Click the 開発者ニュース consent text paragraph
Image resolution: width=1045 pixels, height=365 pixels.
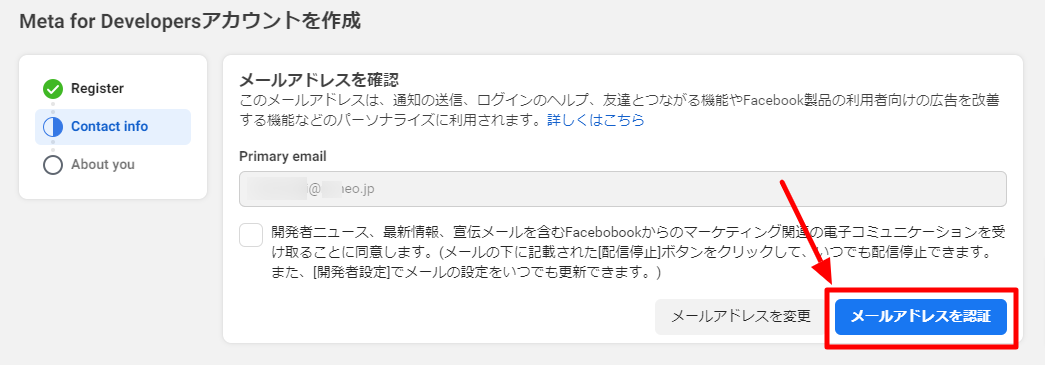(638, 252)
